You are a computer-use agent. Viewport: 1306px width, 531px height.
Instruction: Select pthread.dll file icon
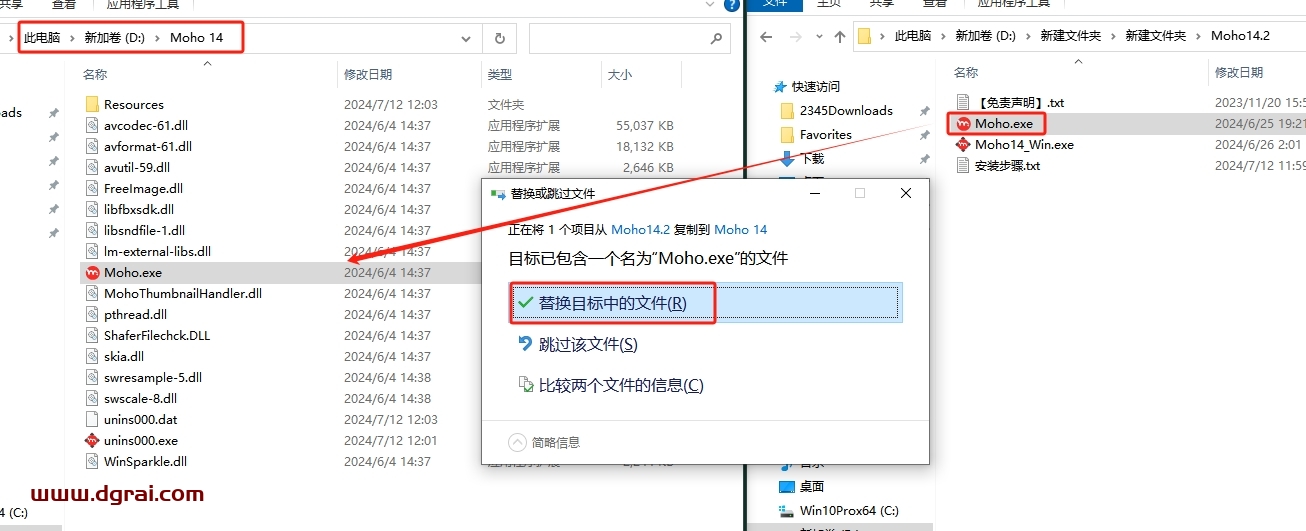coord(92,314)
